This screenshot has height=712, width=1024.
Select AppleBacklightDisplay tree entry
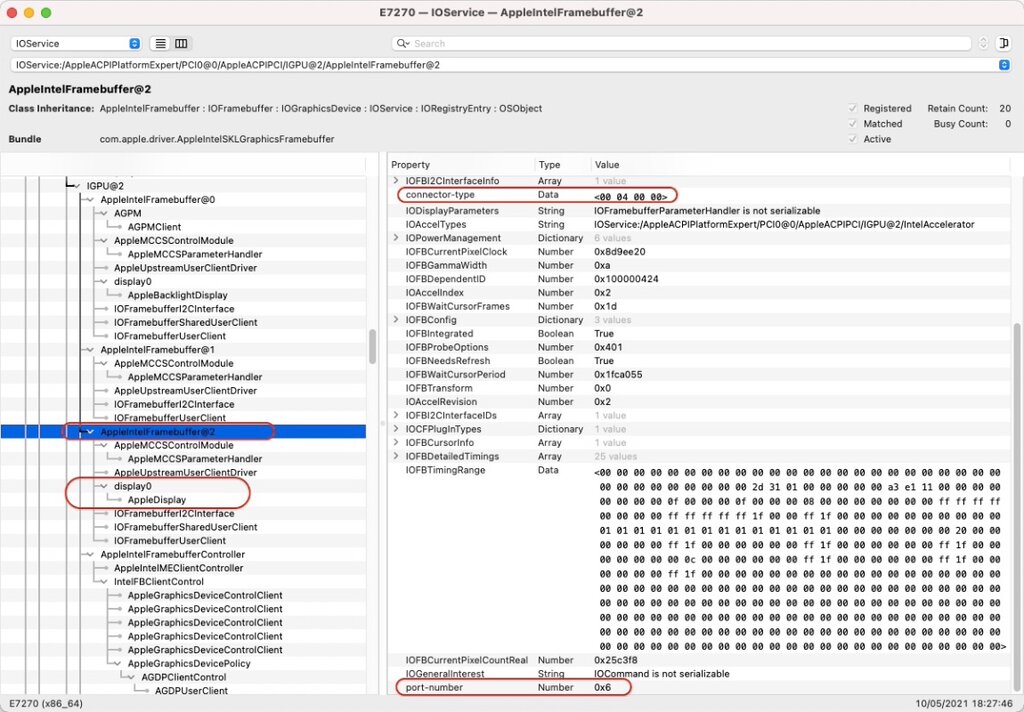[x=177, y=295]
